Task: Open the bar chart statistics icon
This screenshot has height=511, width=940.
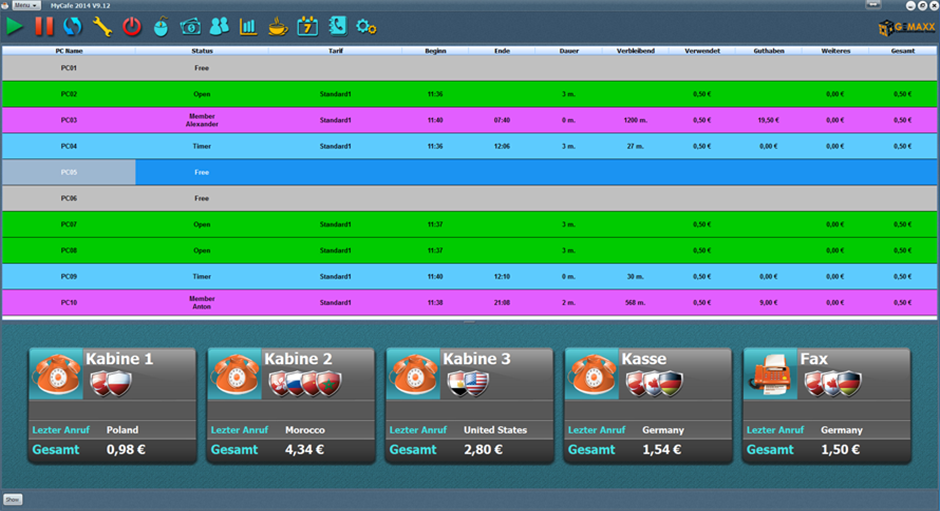Action: coord(248,27)
